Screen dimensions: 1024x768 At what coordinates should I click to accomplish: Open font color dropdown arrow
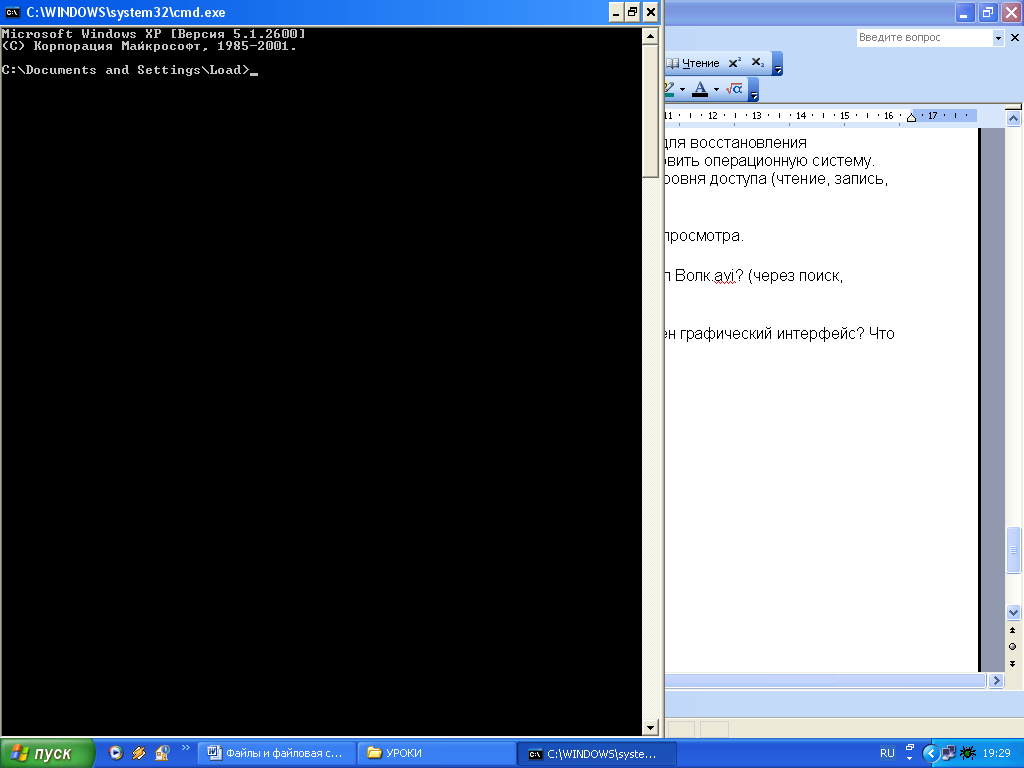point(716,89)
